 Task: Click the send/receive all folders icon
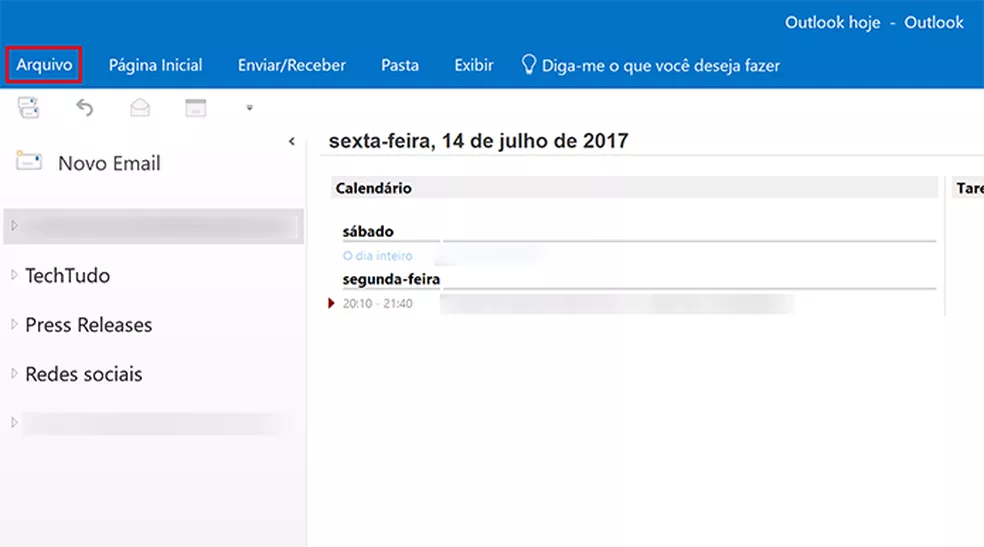(28, 108)
